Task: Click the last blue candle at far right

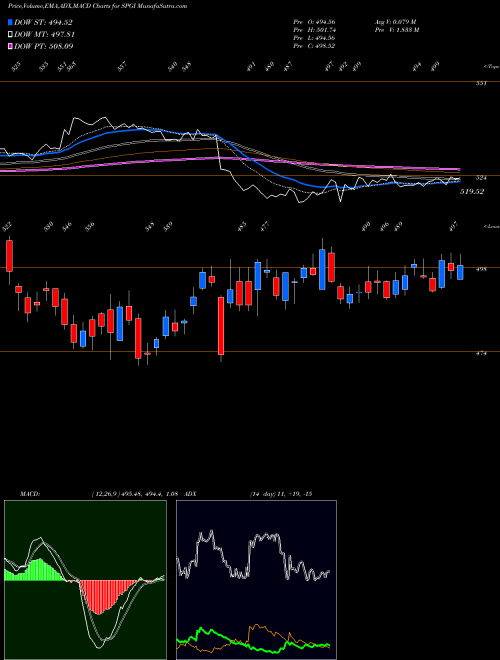Action: [460, 272]
